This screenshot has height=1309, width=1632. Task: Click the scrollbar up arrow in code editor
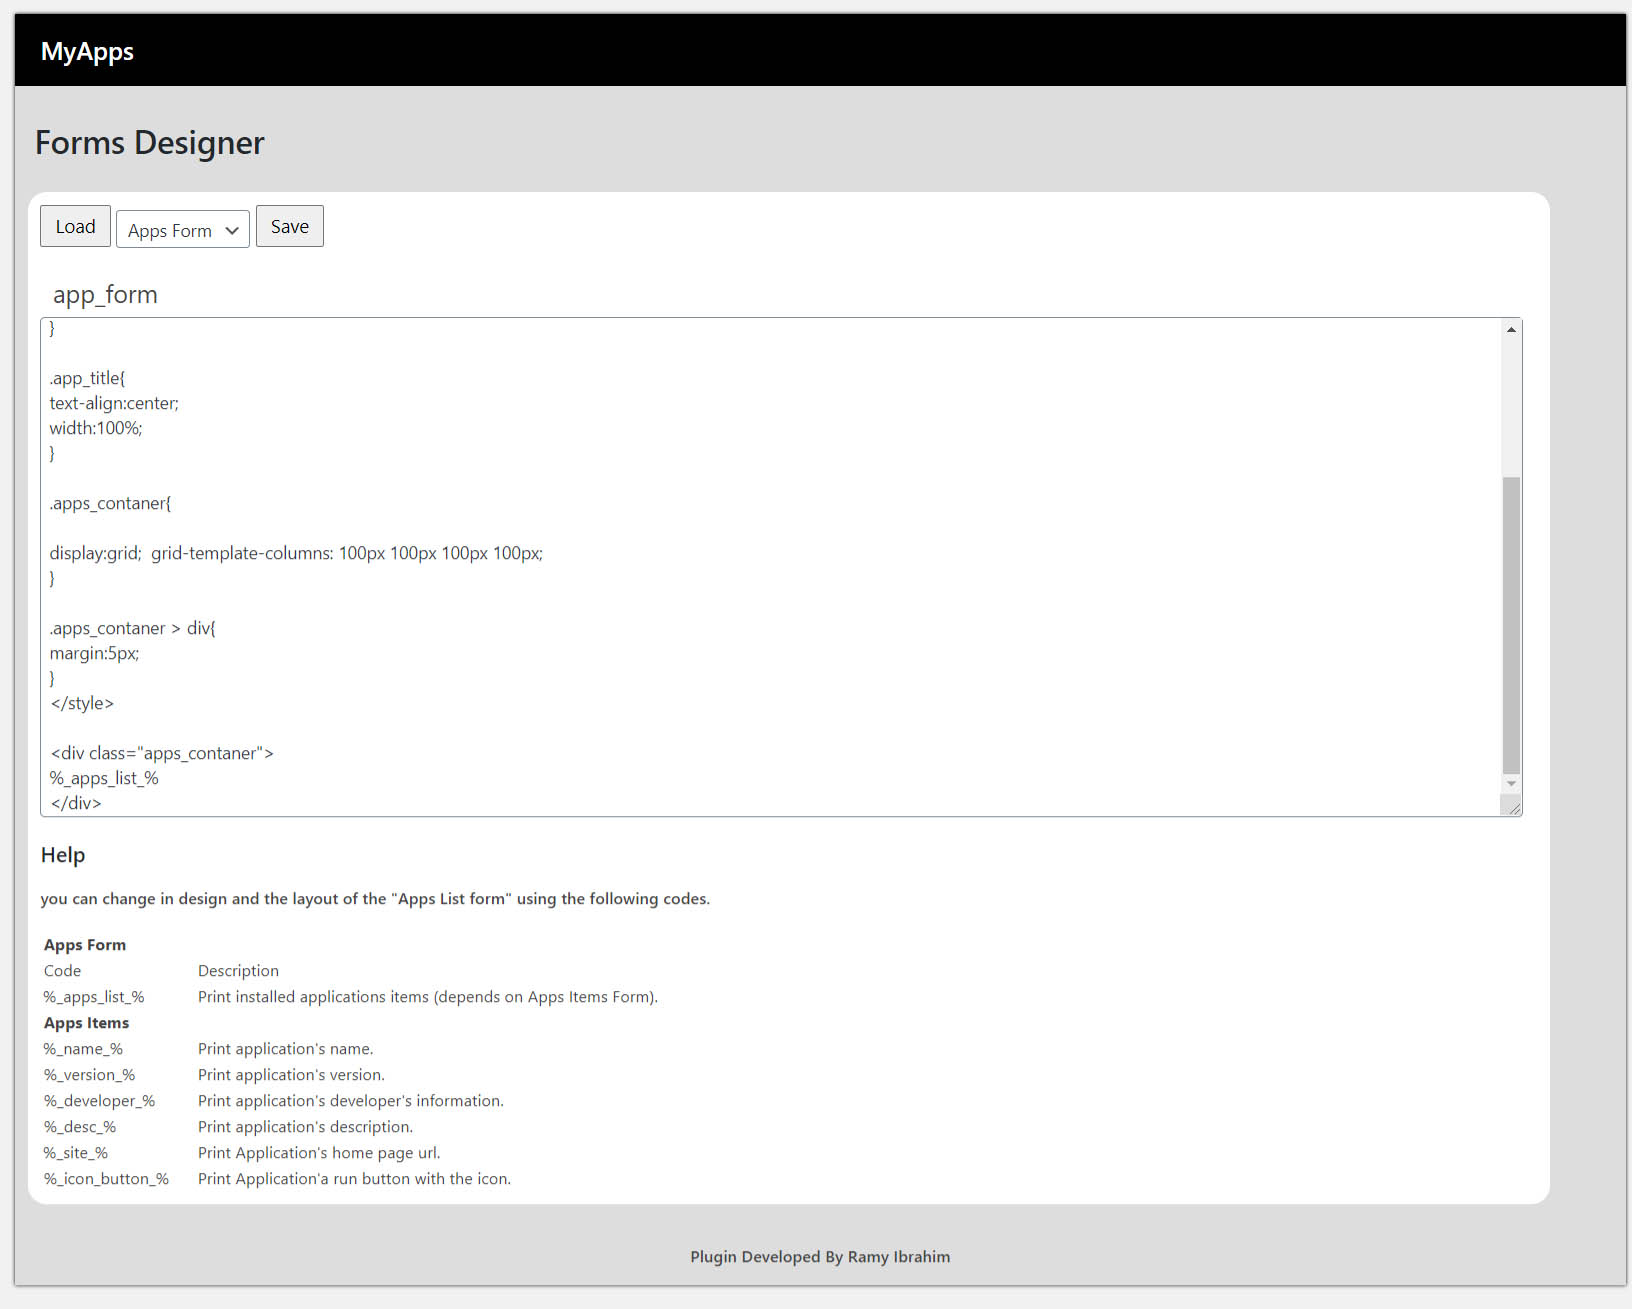click(1511, 330)
